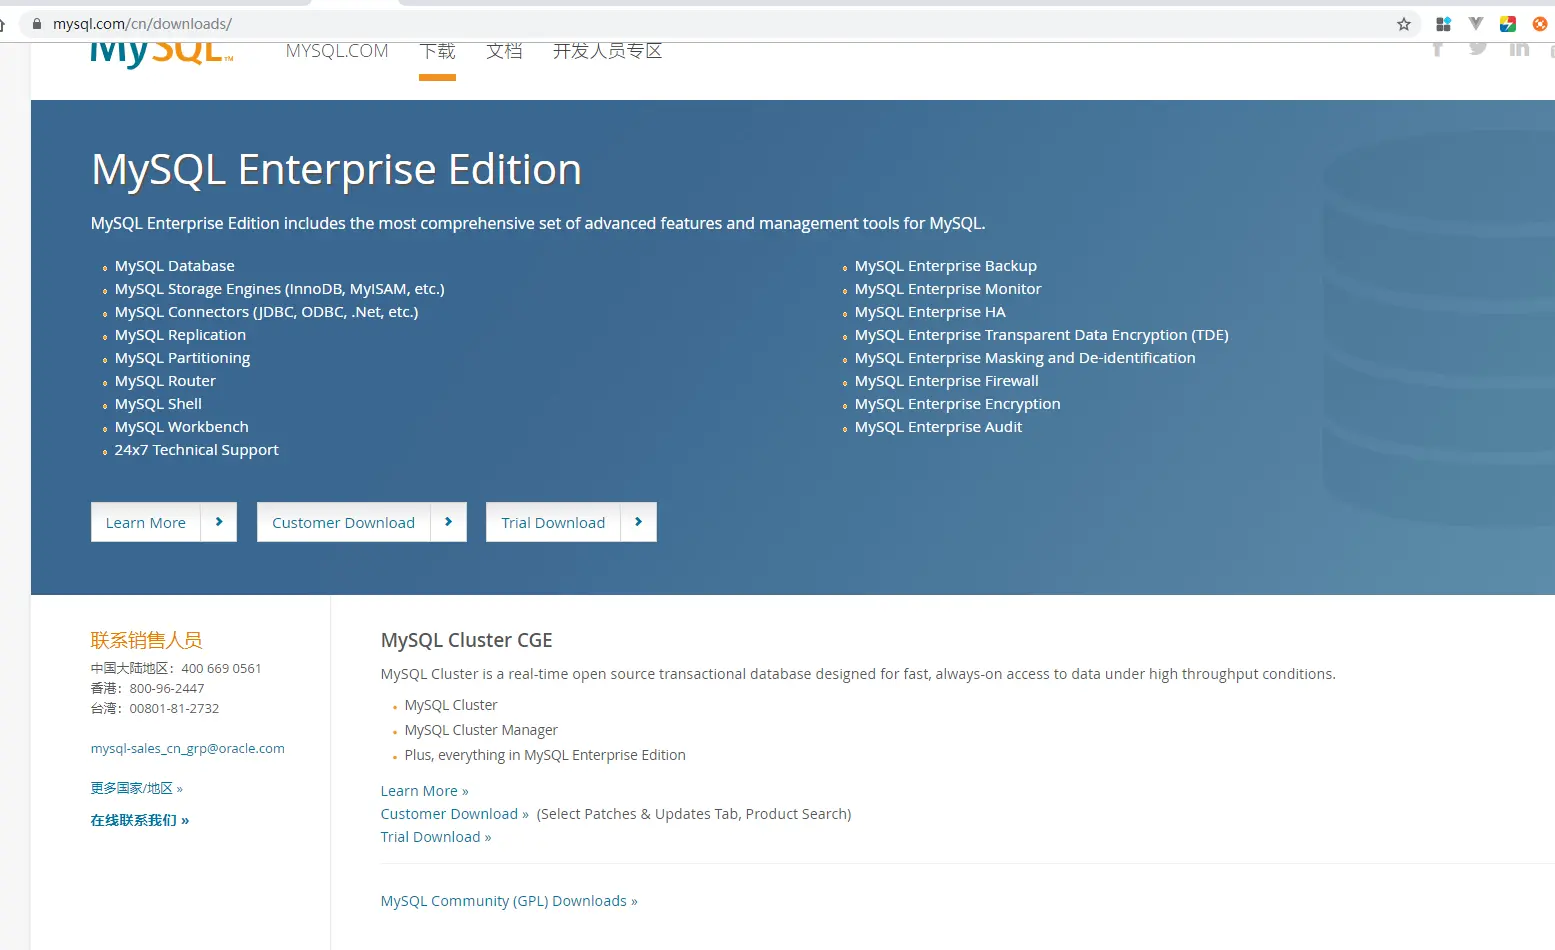This screenshot has height=950, width=1555.
Task: Click the 联系销售人员 heading
Action: click(147, 640)
